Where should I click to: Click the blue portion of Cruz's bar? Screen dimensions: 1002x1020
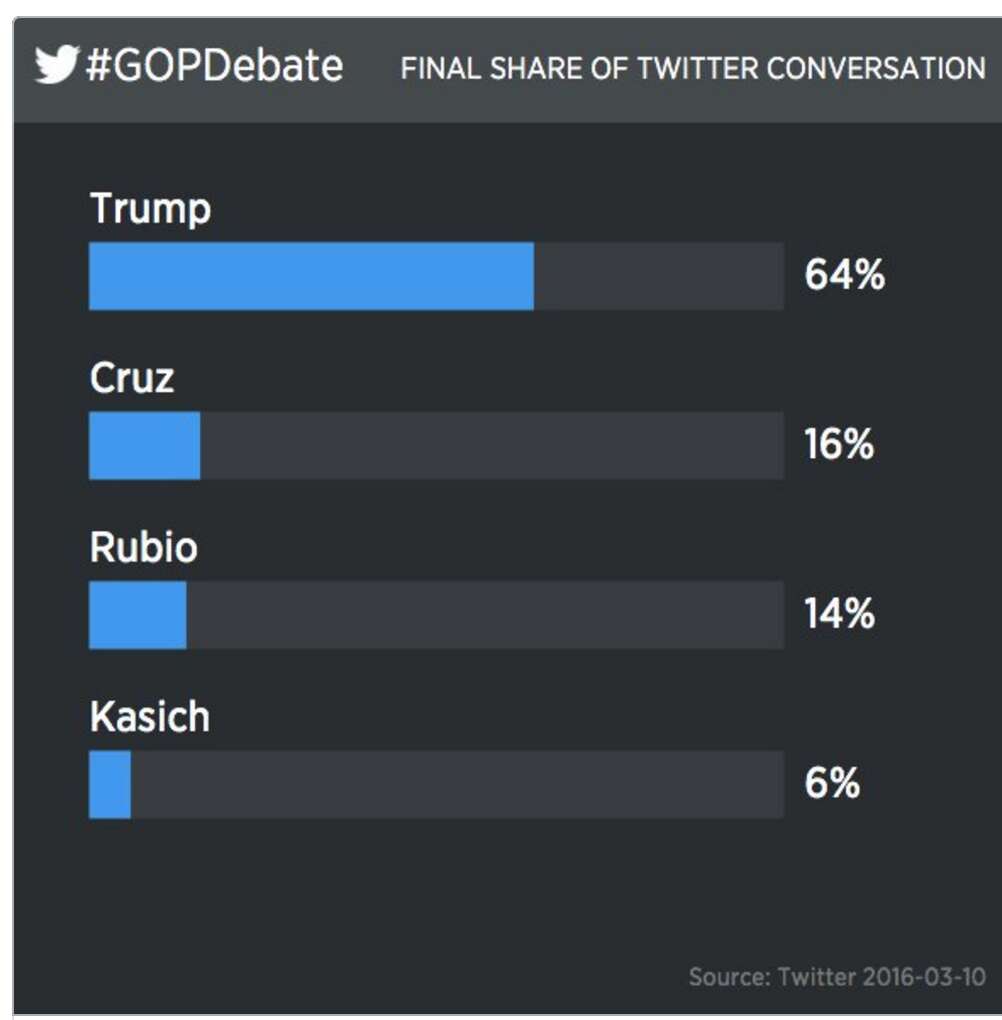pyautogui.click(x=144, y=445)
